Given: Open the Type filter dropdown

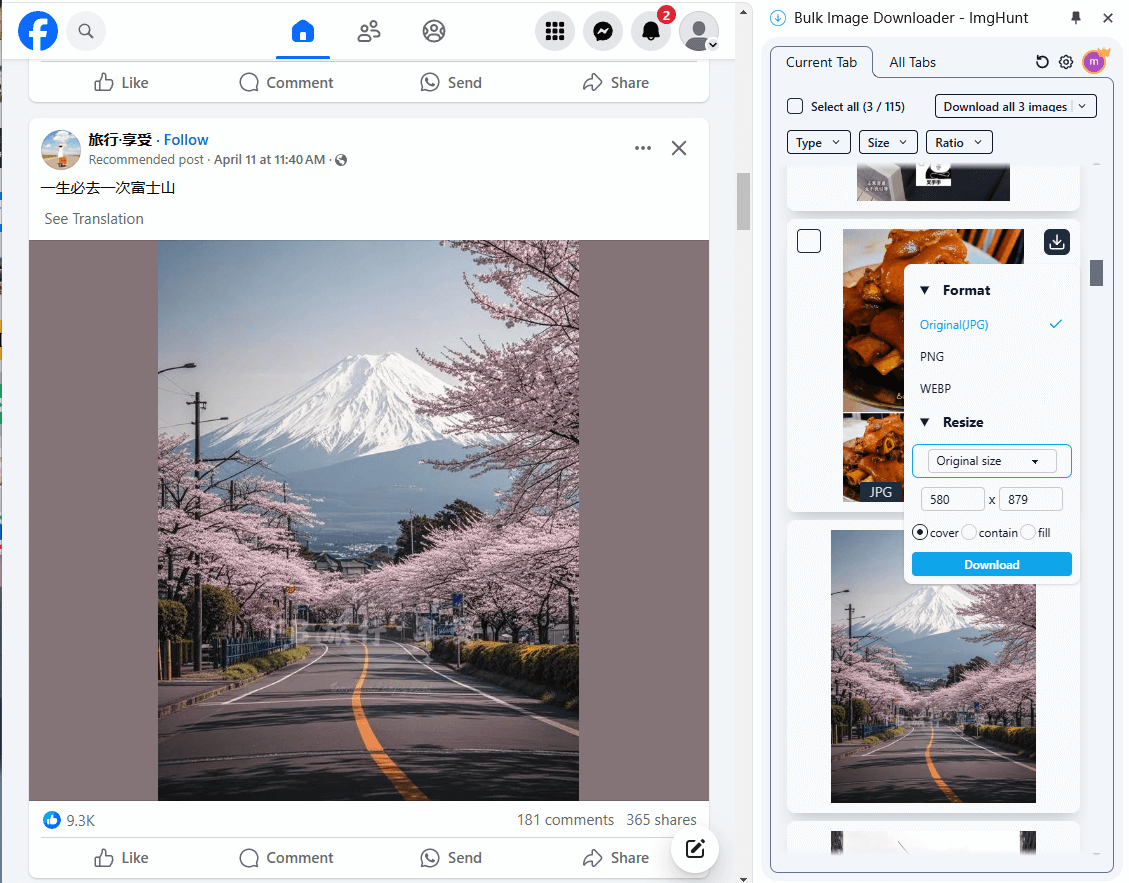Looking at the screenshot, I should point(818,141).
